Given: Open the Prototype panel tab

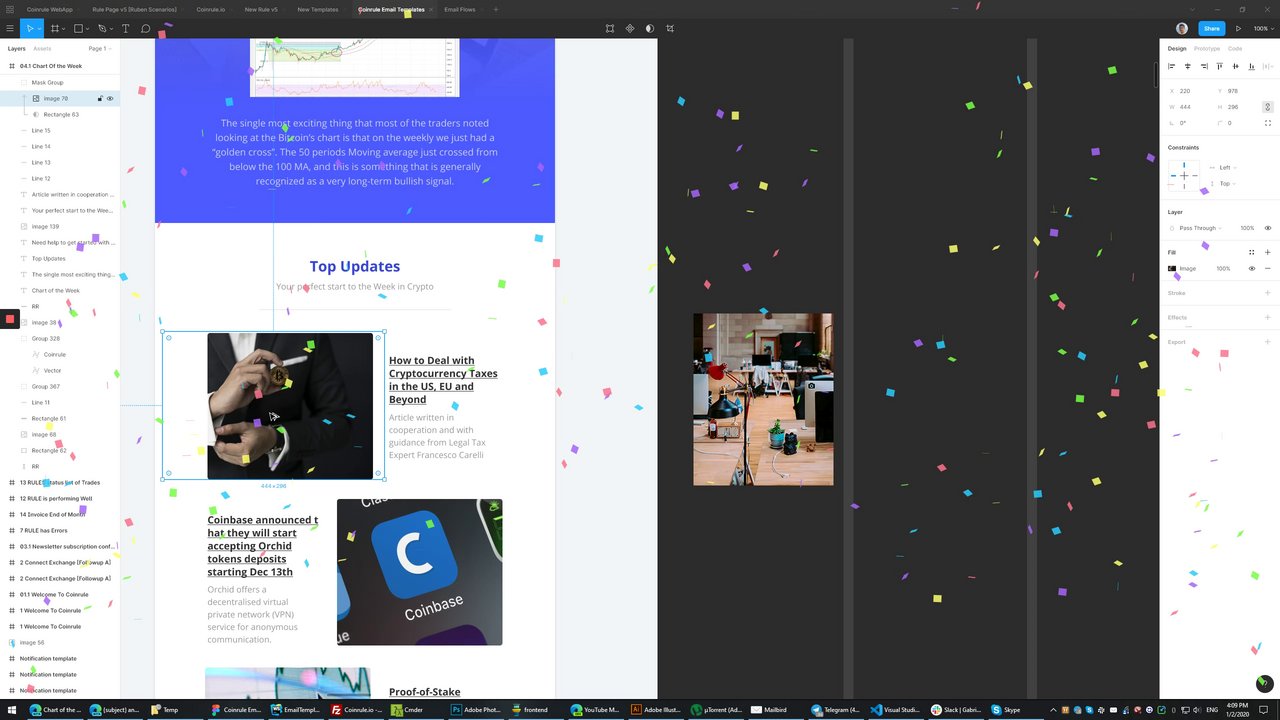Looking at the screenshot, I should coord(1207,48).
